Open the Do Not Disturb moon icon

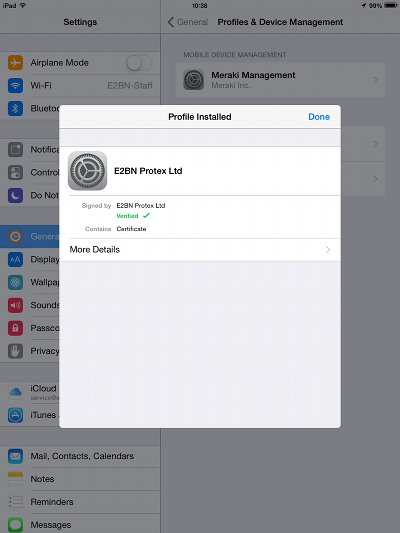pyautogui.click(x=15, y=195)
